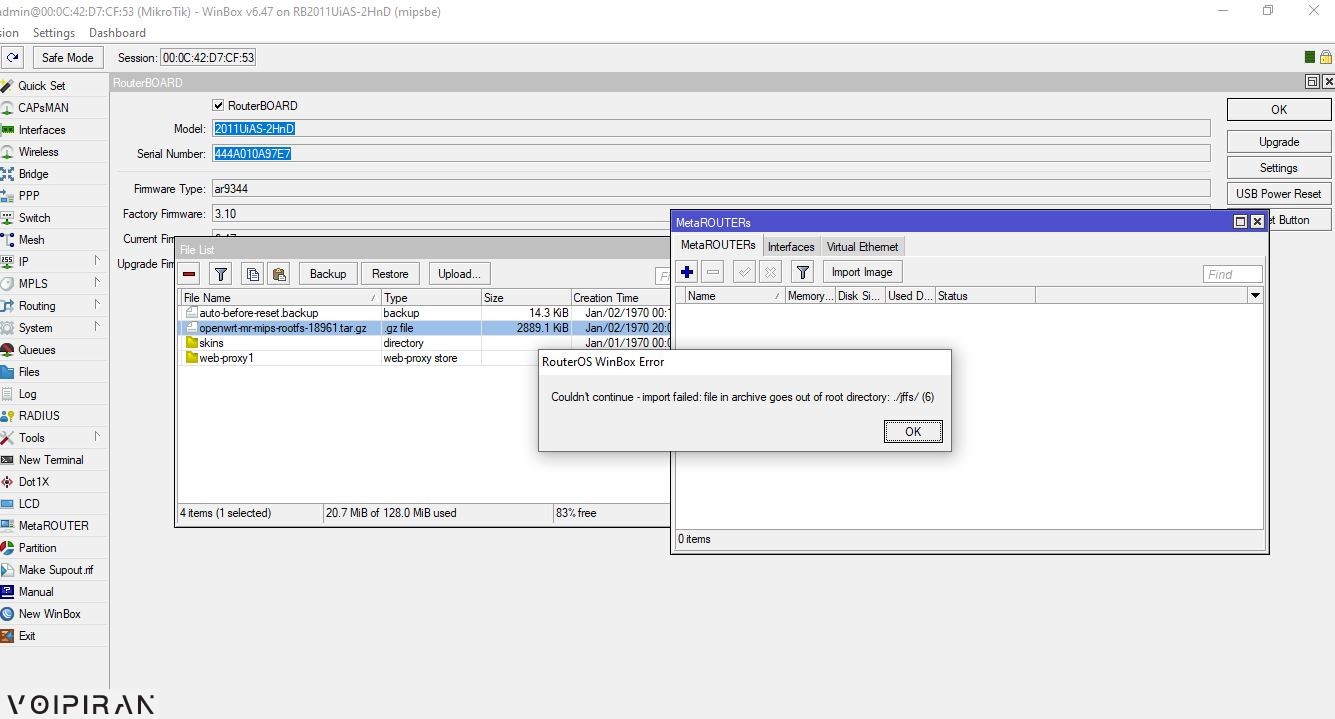Viewport: 1335px width, 719px height.
Task: Open Manual from the sidebar
Action: pos(36,592)
